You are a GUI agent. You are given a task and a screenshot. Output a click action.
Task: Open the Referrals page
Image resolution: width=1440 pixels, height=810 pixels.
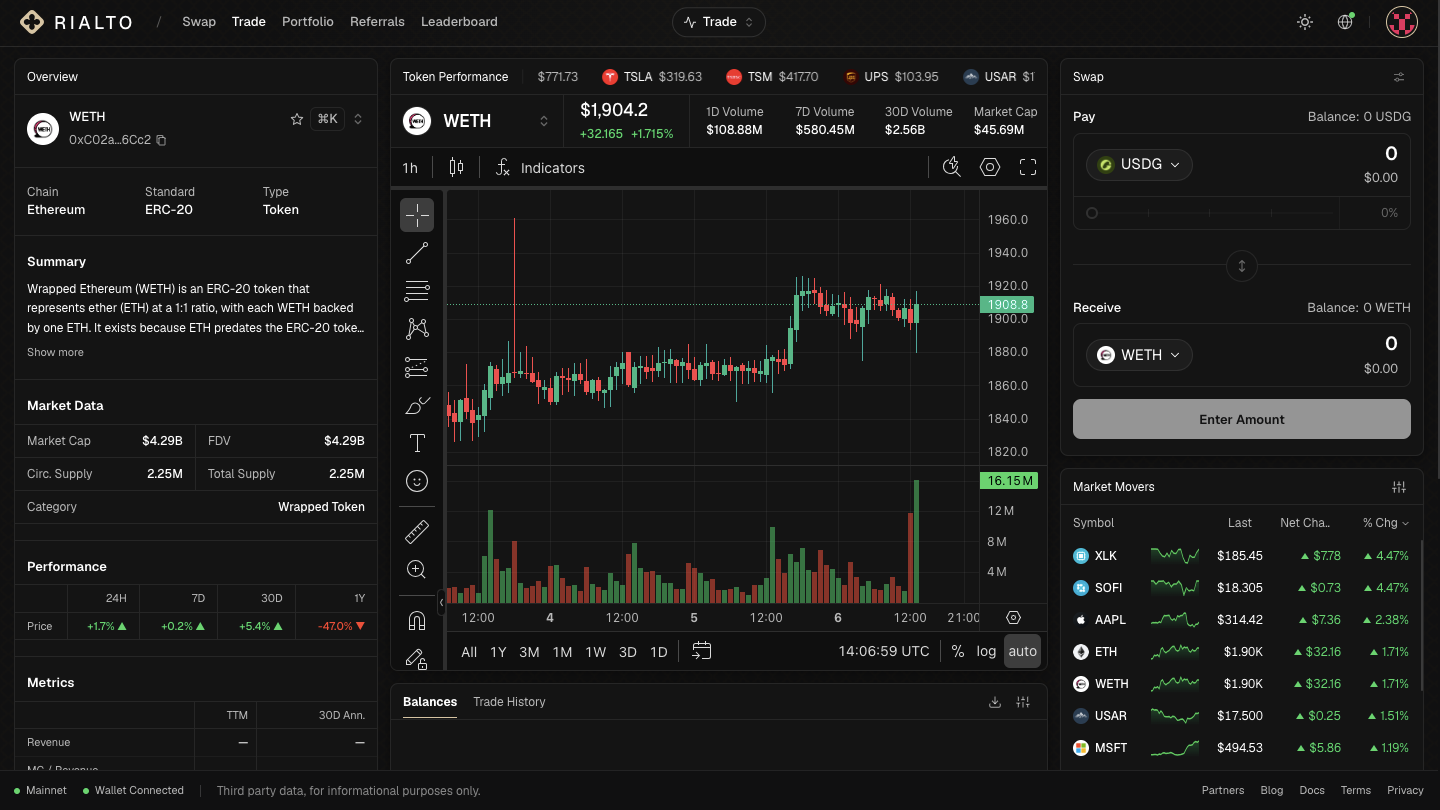tap(377, 21)
